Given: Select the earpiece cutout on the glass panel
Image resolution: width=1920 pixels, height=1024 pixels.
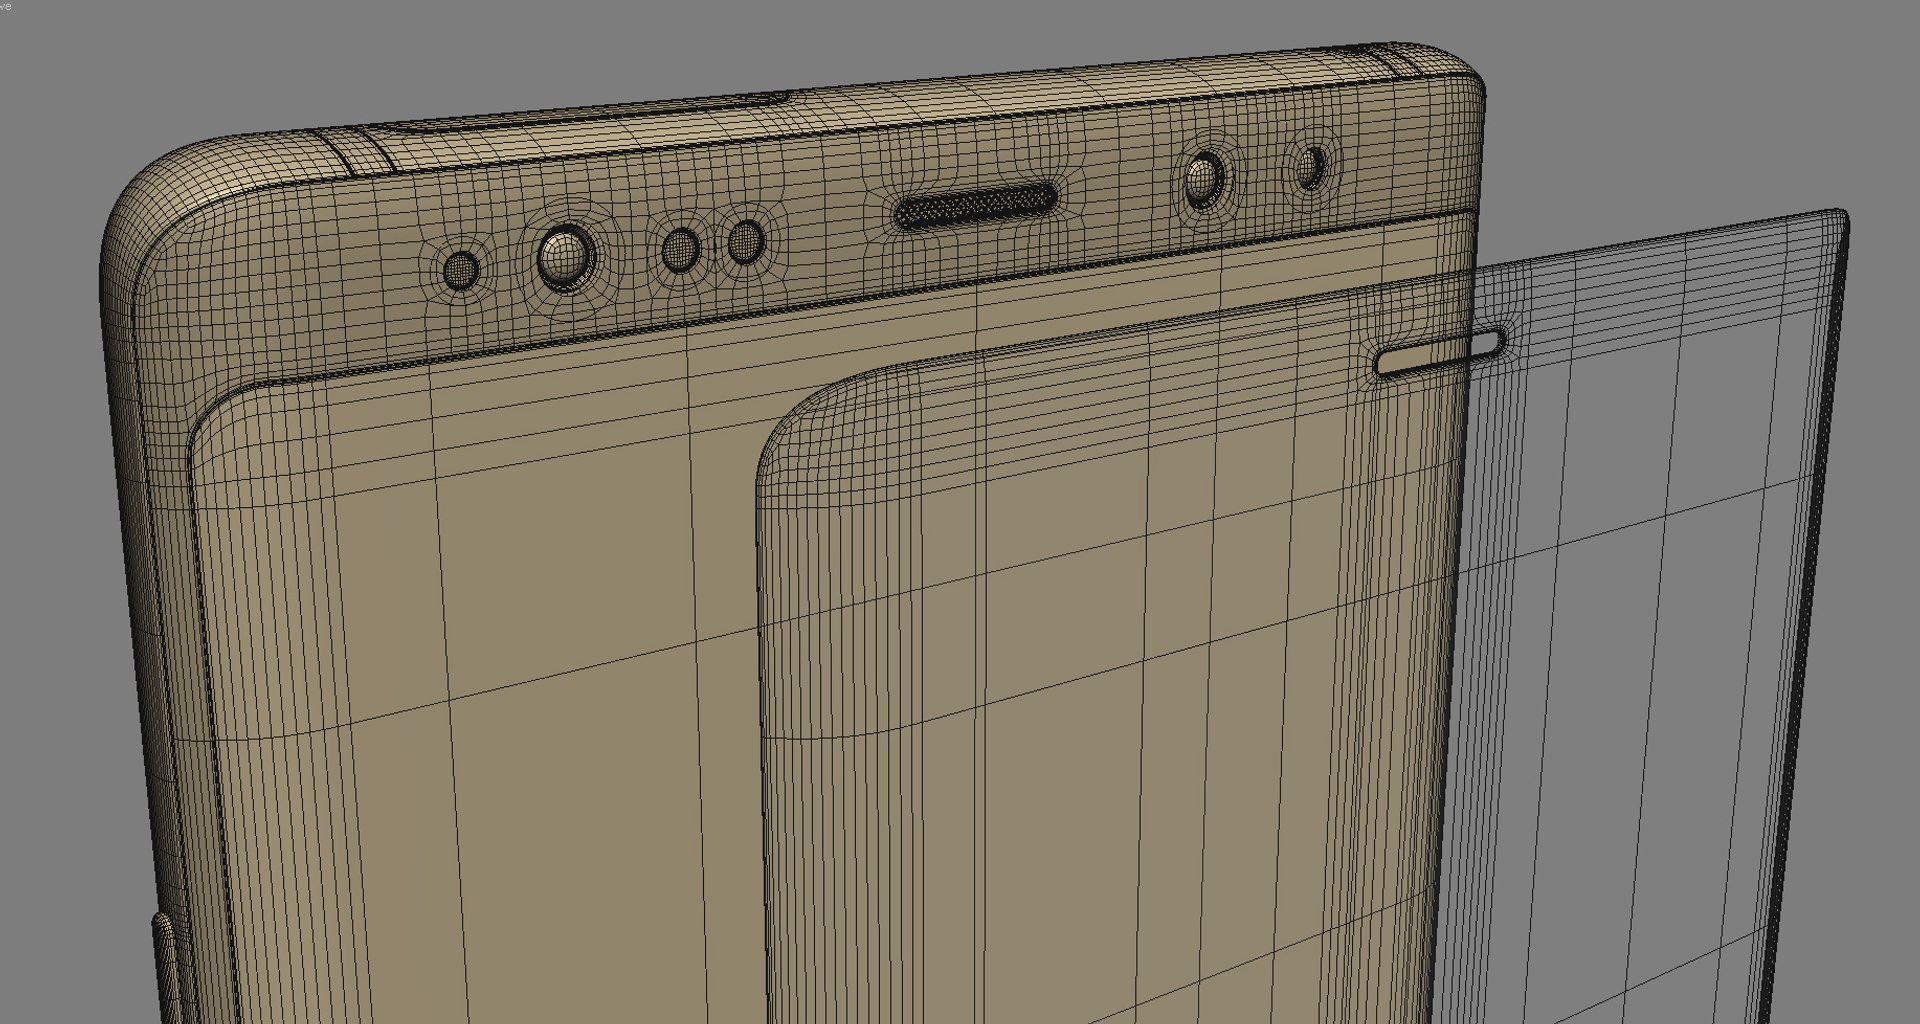Looking at the screenshot, I should (1441, 352).
